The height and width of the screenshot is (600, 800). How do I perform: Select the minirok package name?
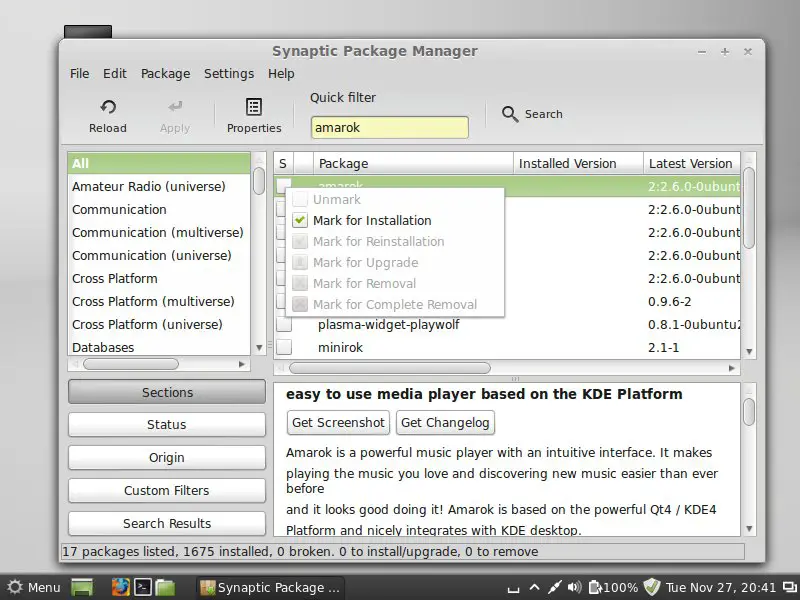click(x=340, y=347)
